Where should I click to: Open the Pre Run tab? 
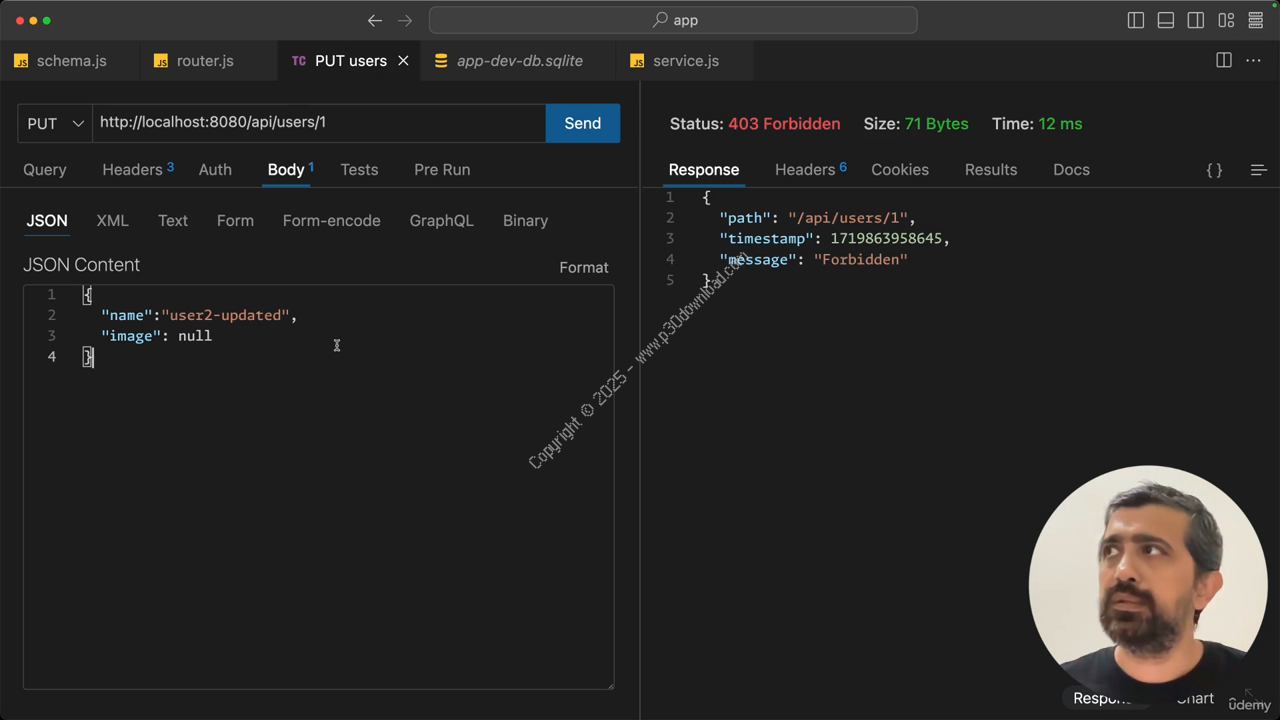coord(442,170)
